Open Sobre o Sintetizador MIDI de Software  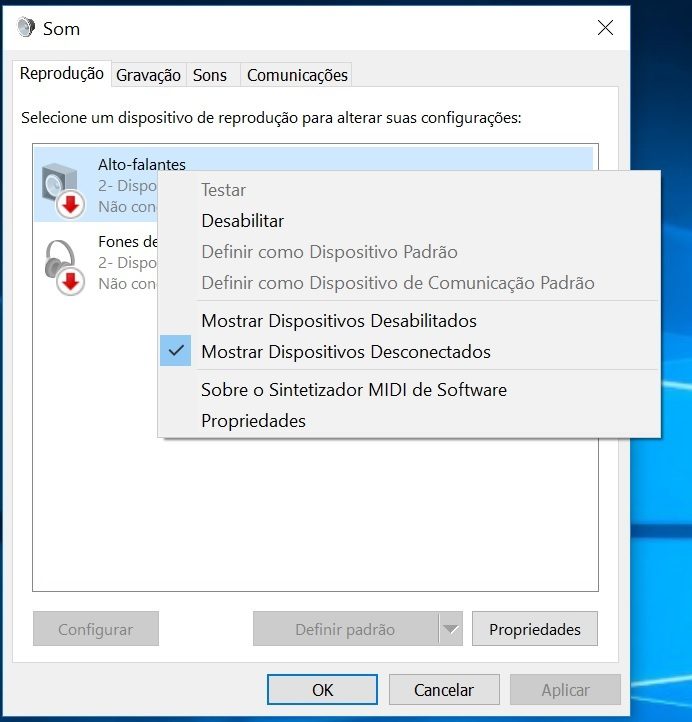[x=409, y=390]
